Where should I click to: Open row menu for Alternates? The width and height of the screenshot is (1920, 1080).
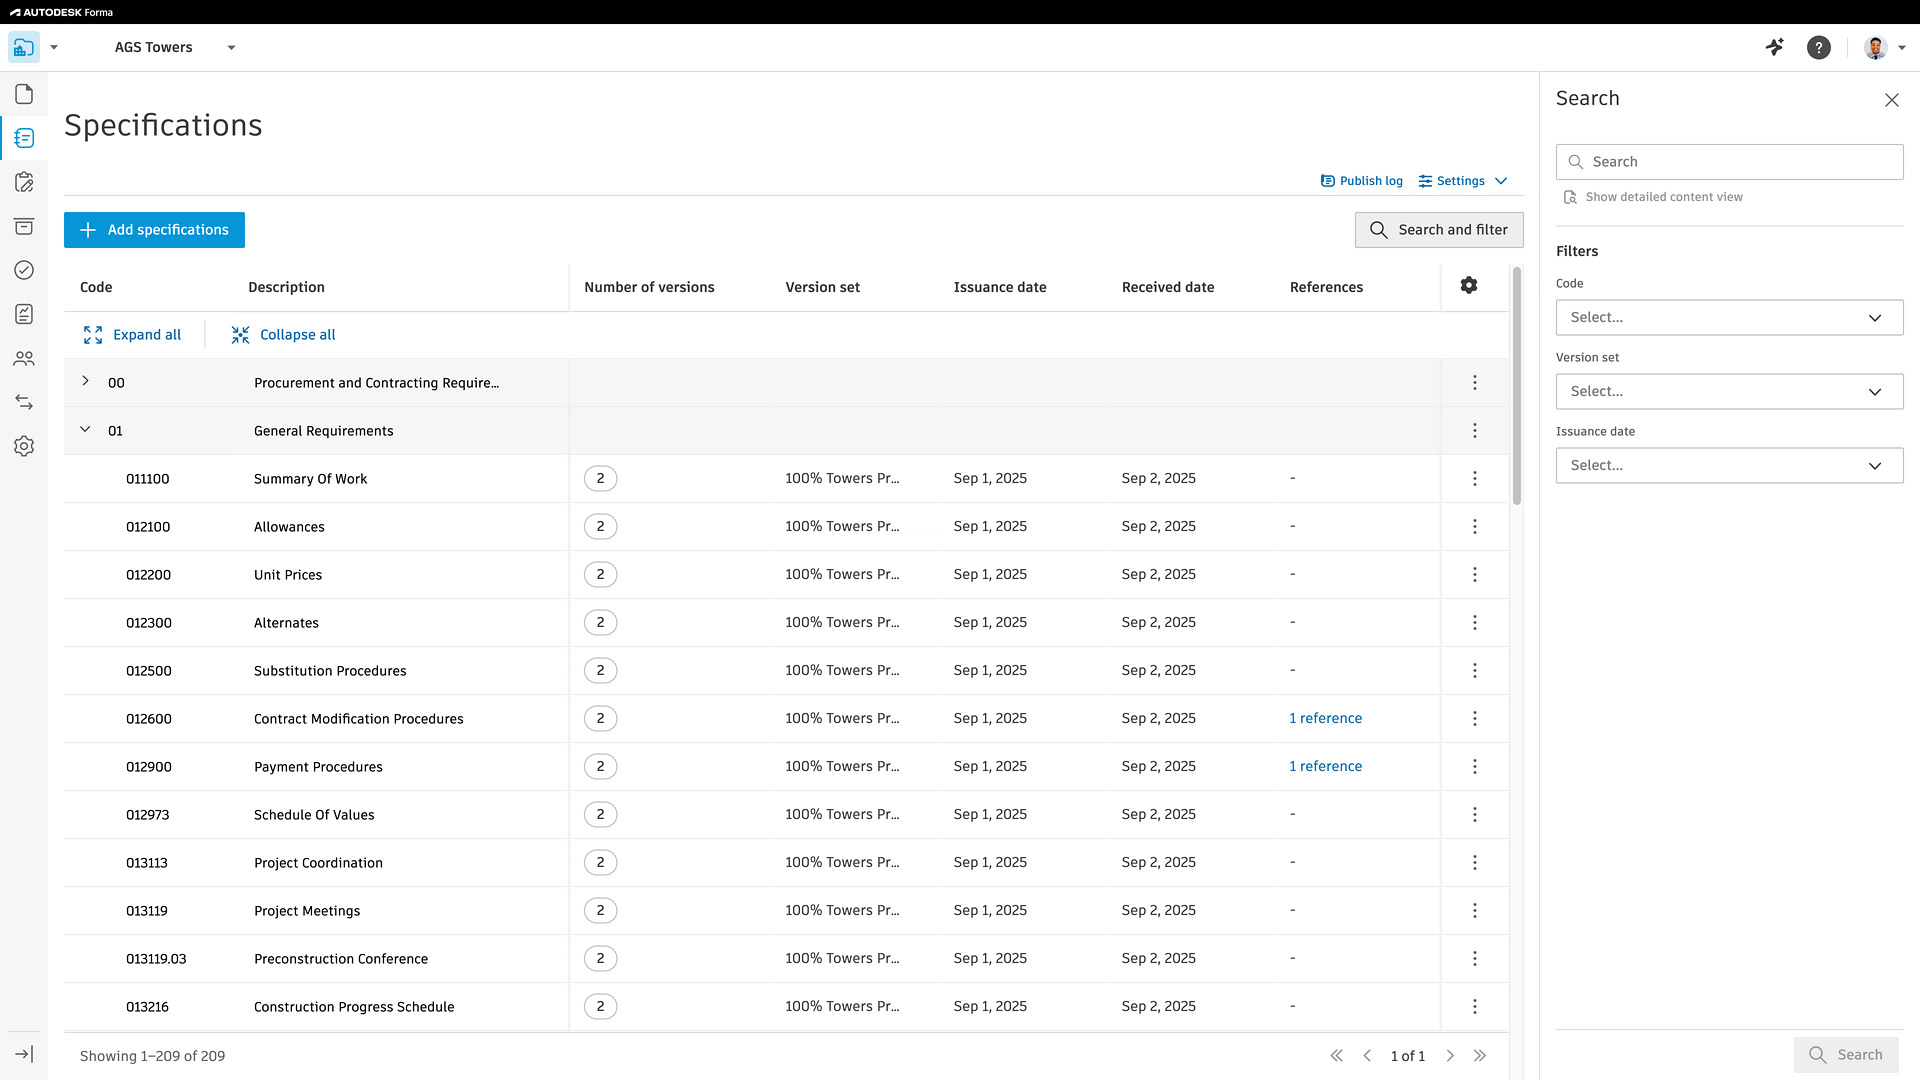(x=1475, y=622)
